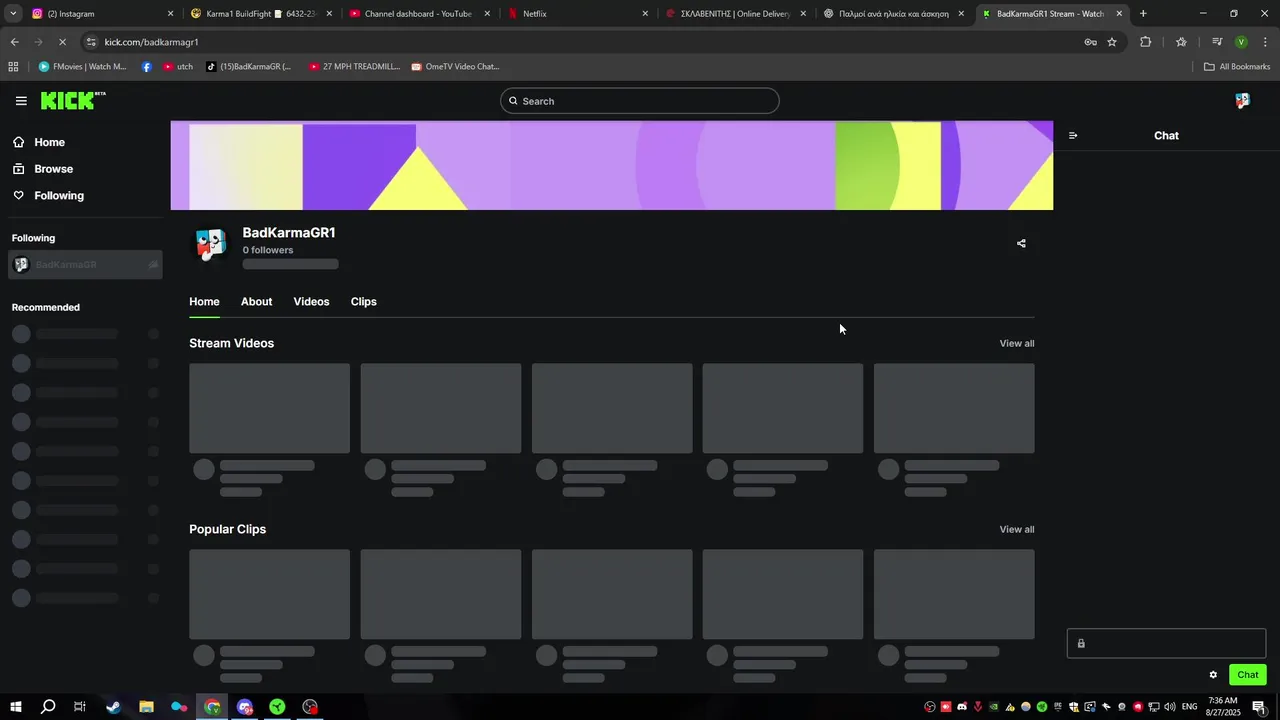1280x720 pixels.
Task: Click ENG language indicator in tray
Action: (1190, 707)
